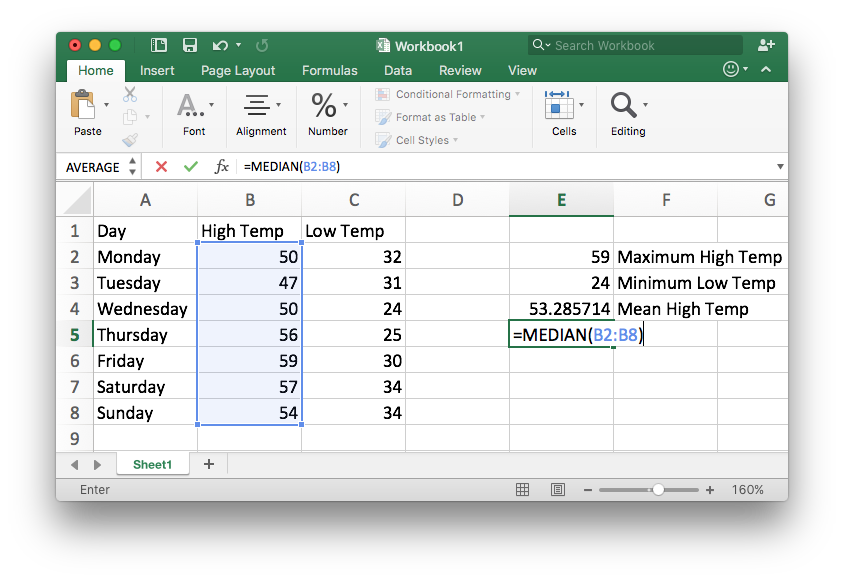The image size is (844, 581).
Task: Click the Undo arrow icon
Action: 219,45
